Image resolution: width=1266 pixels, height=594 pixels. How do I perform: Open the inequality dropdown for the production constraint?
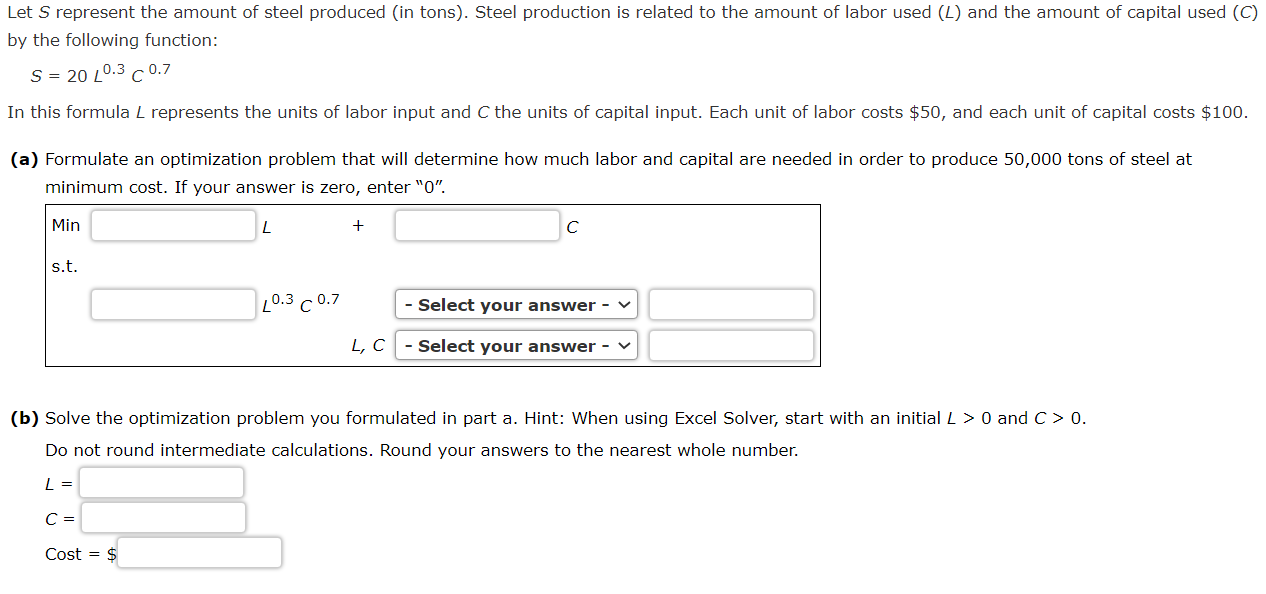(515, 304)
